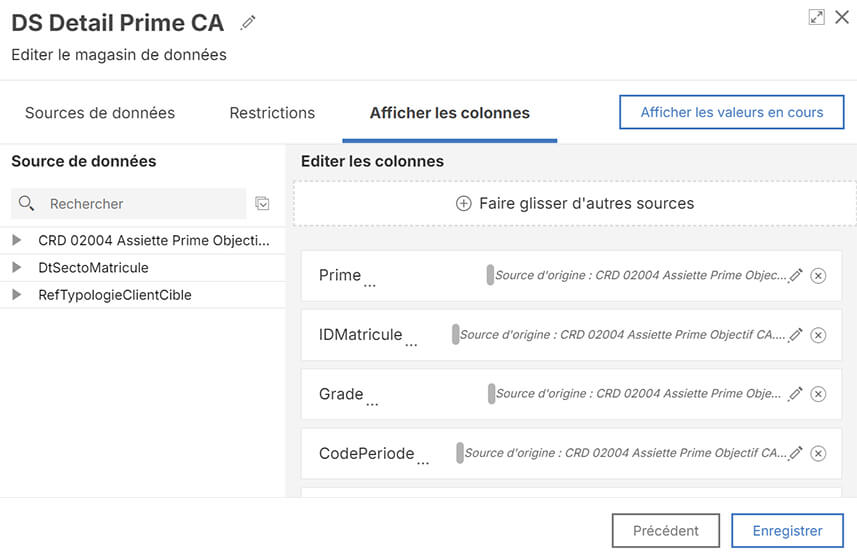This screenshot has width=857, height=556.
Task: Select CRD 02004 Assiette Prime Objecti... row
Action: [x=143, y=241]
